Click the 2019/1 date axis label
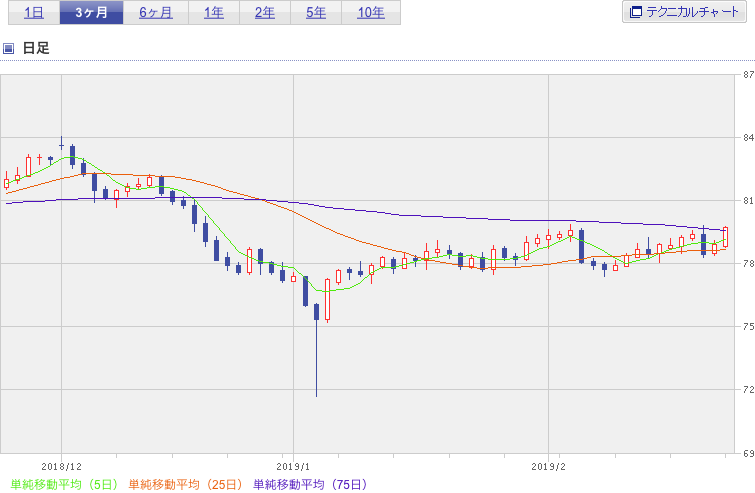The height and width of the screenshot is (493, 755). tap(293, 467)
